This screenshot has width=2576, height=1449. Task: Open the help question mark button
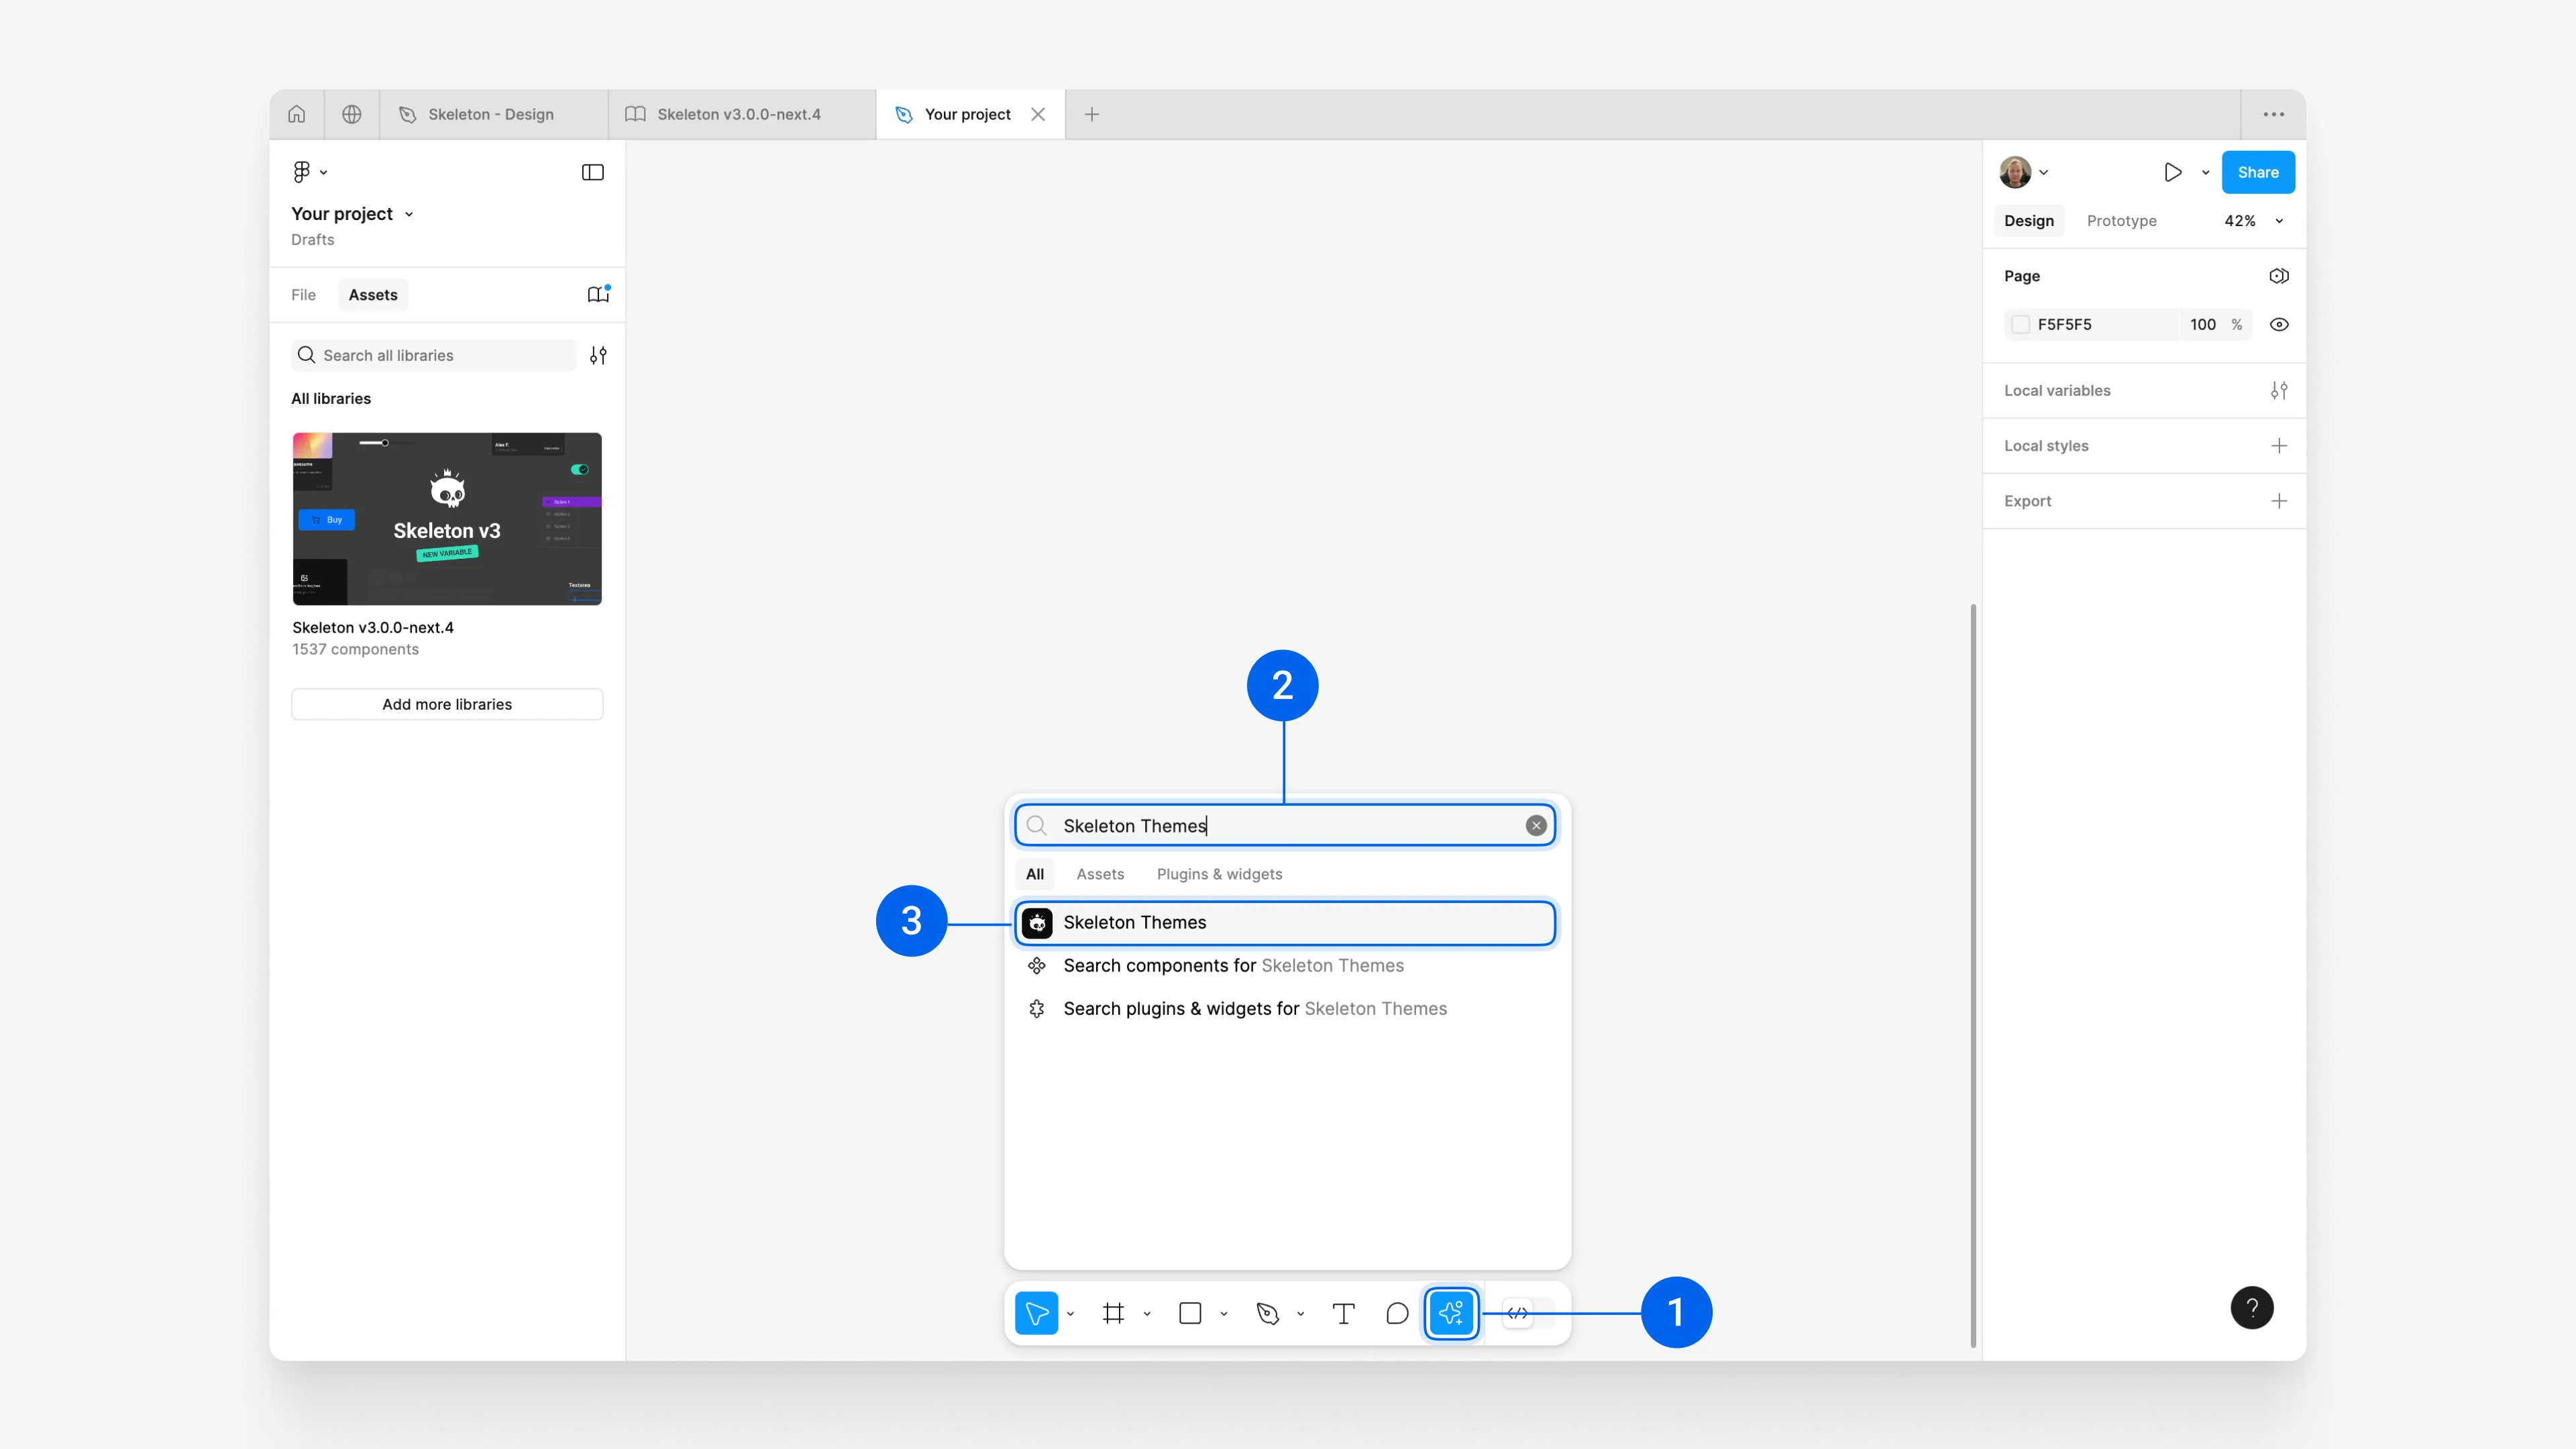(2252, 1308)
